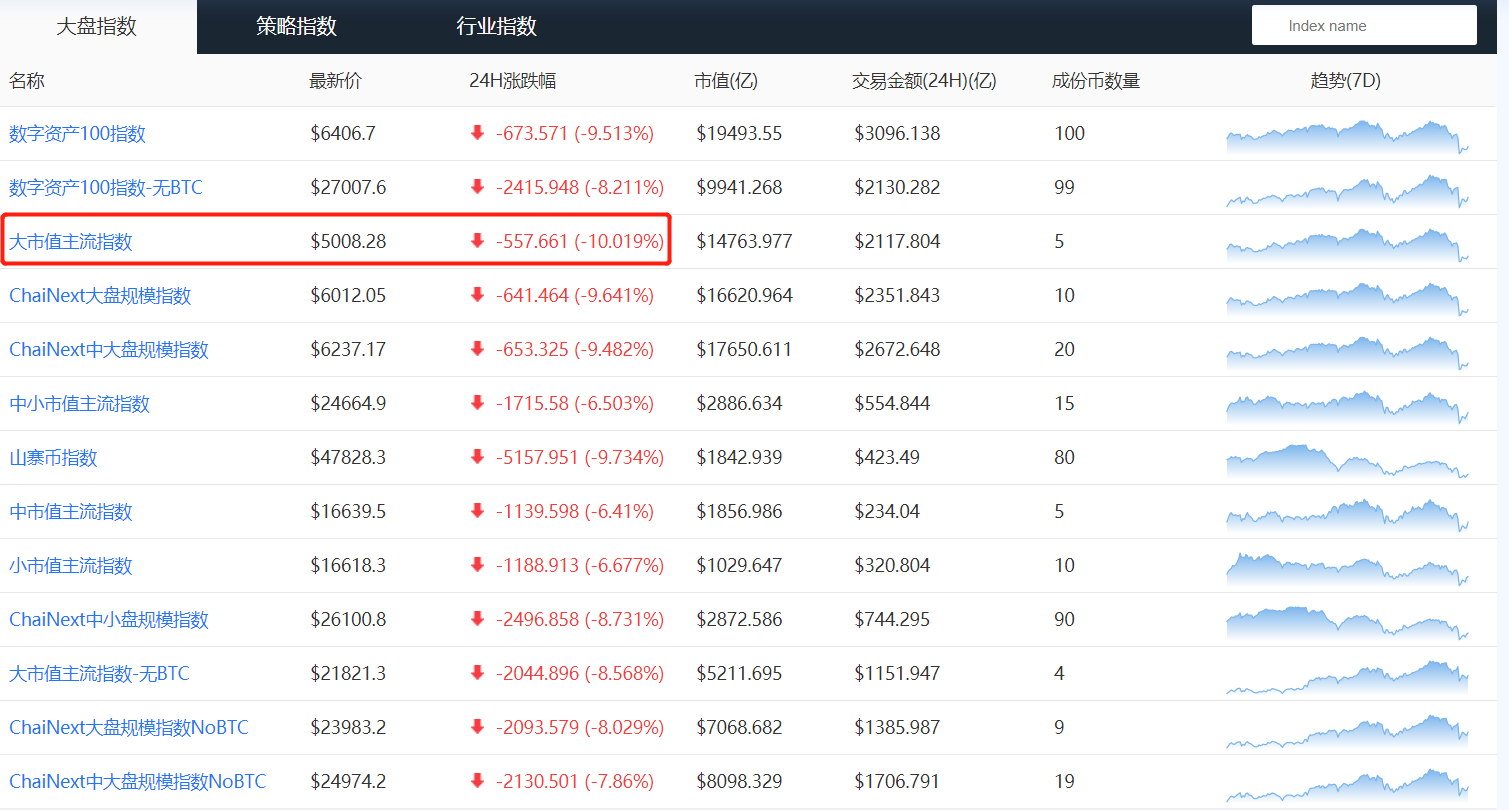Image resolution: width=1509 pixels, height=810 pixels.
Task: Open the ChaiNext中大盘规模指数 link
Action: click(x=109, y=350)
